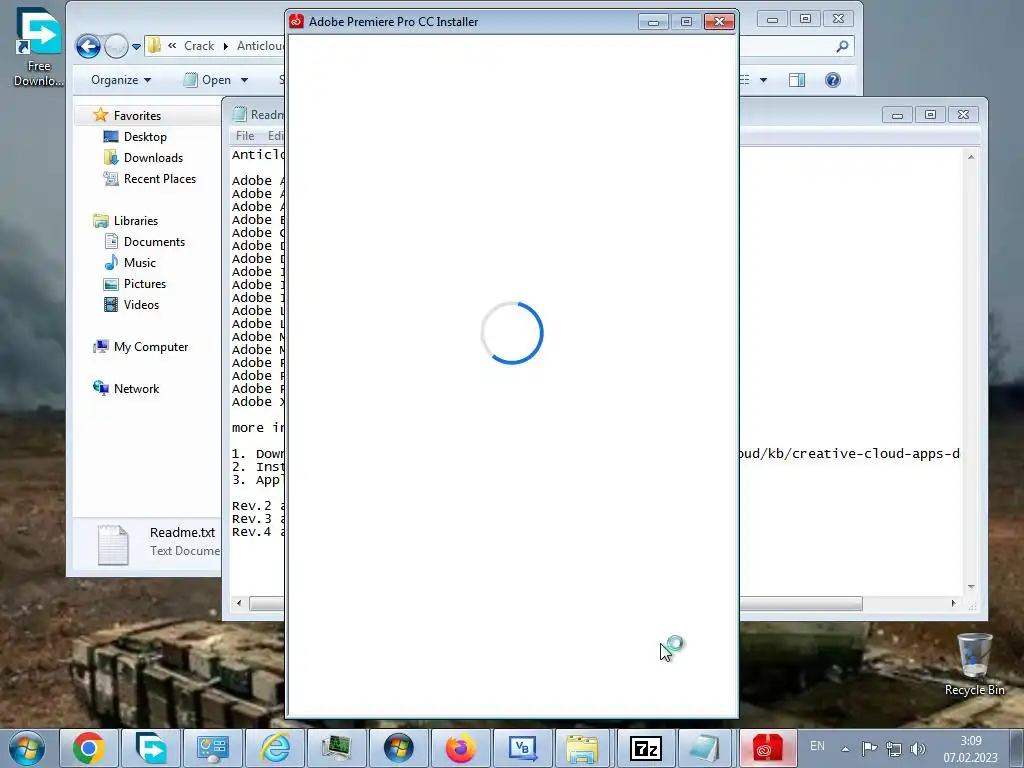The height and width of the screenshot is (768, 1024).
Task: Click the Adobe installer title bar icon
Action: [x=296, y=22]
